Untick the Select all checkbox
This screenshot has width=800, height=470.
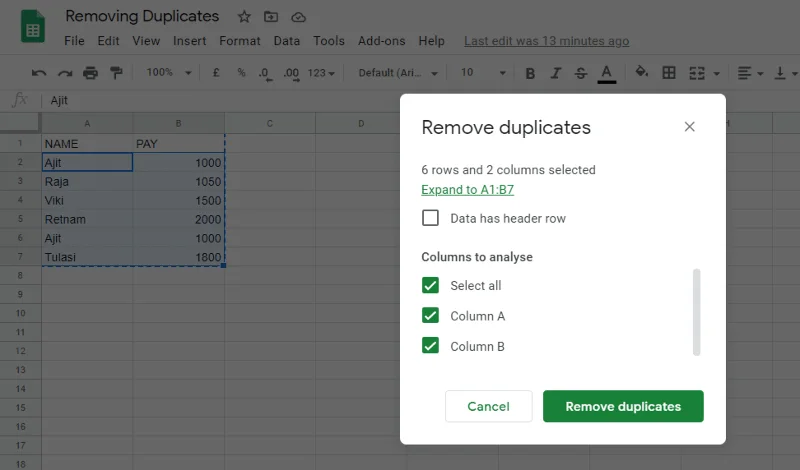pos(430,285)
